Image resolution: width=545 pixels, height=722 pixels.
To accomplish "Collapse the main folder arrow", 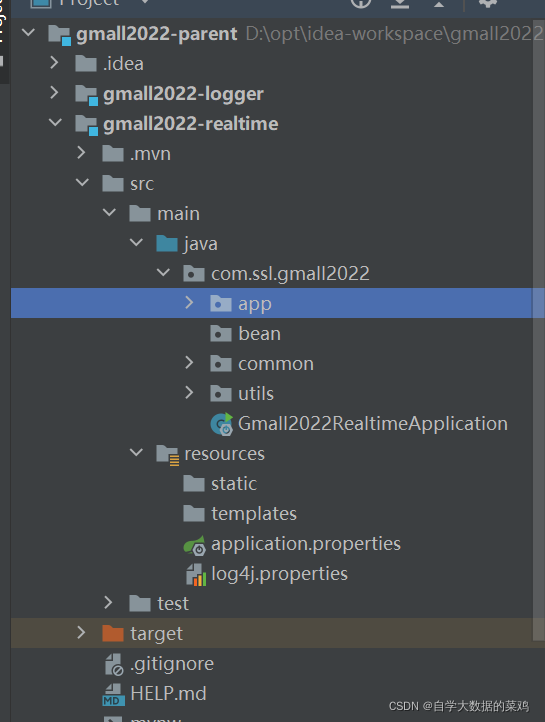I will click(110, 212).
